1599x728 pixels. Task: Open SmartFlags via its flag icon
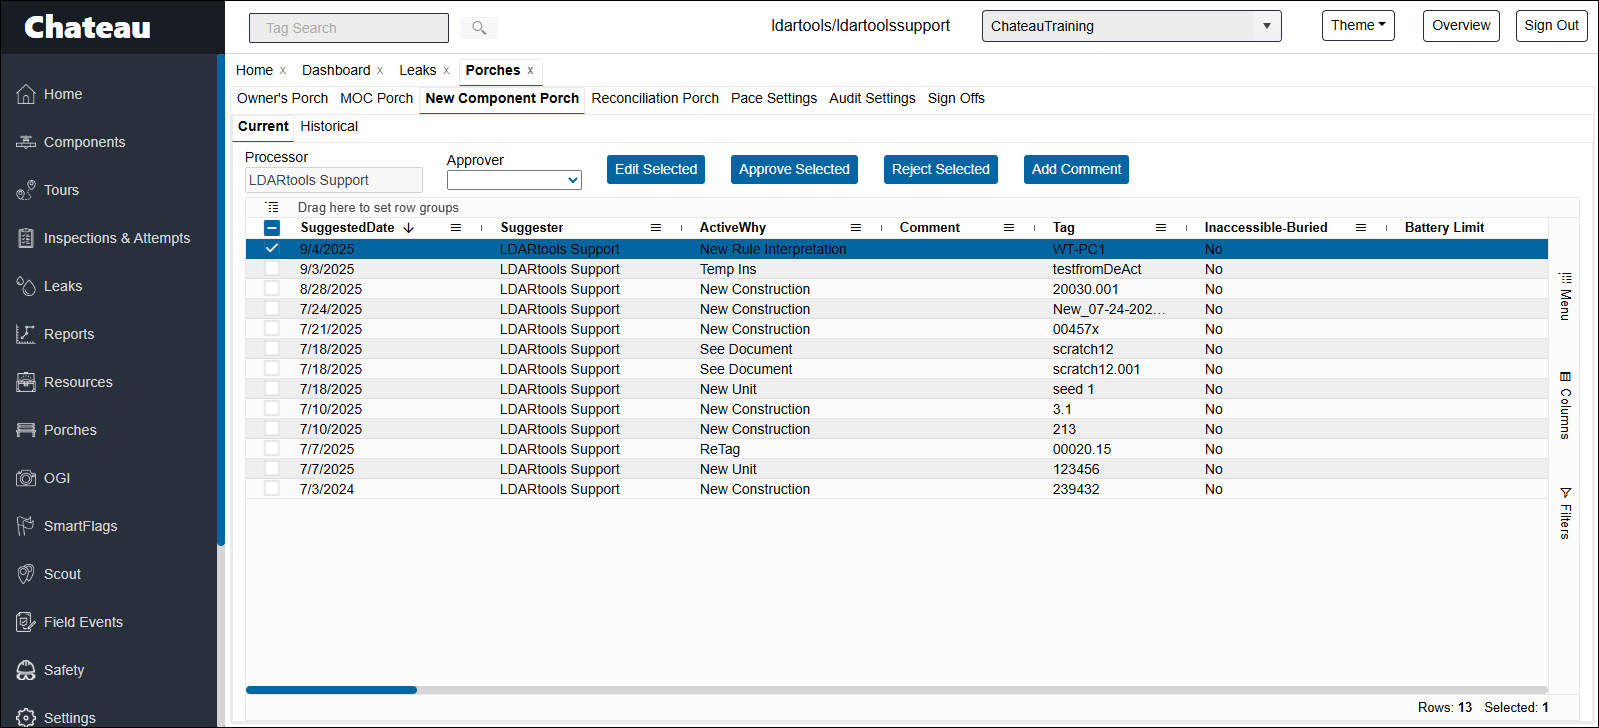[26, 526]
